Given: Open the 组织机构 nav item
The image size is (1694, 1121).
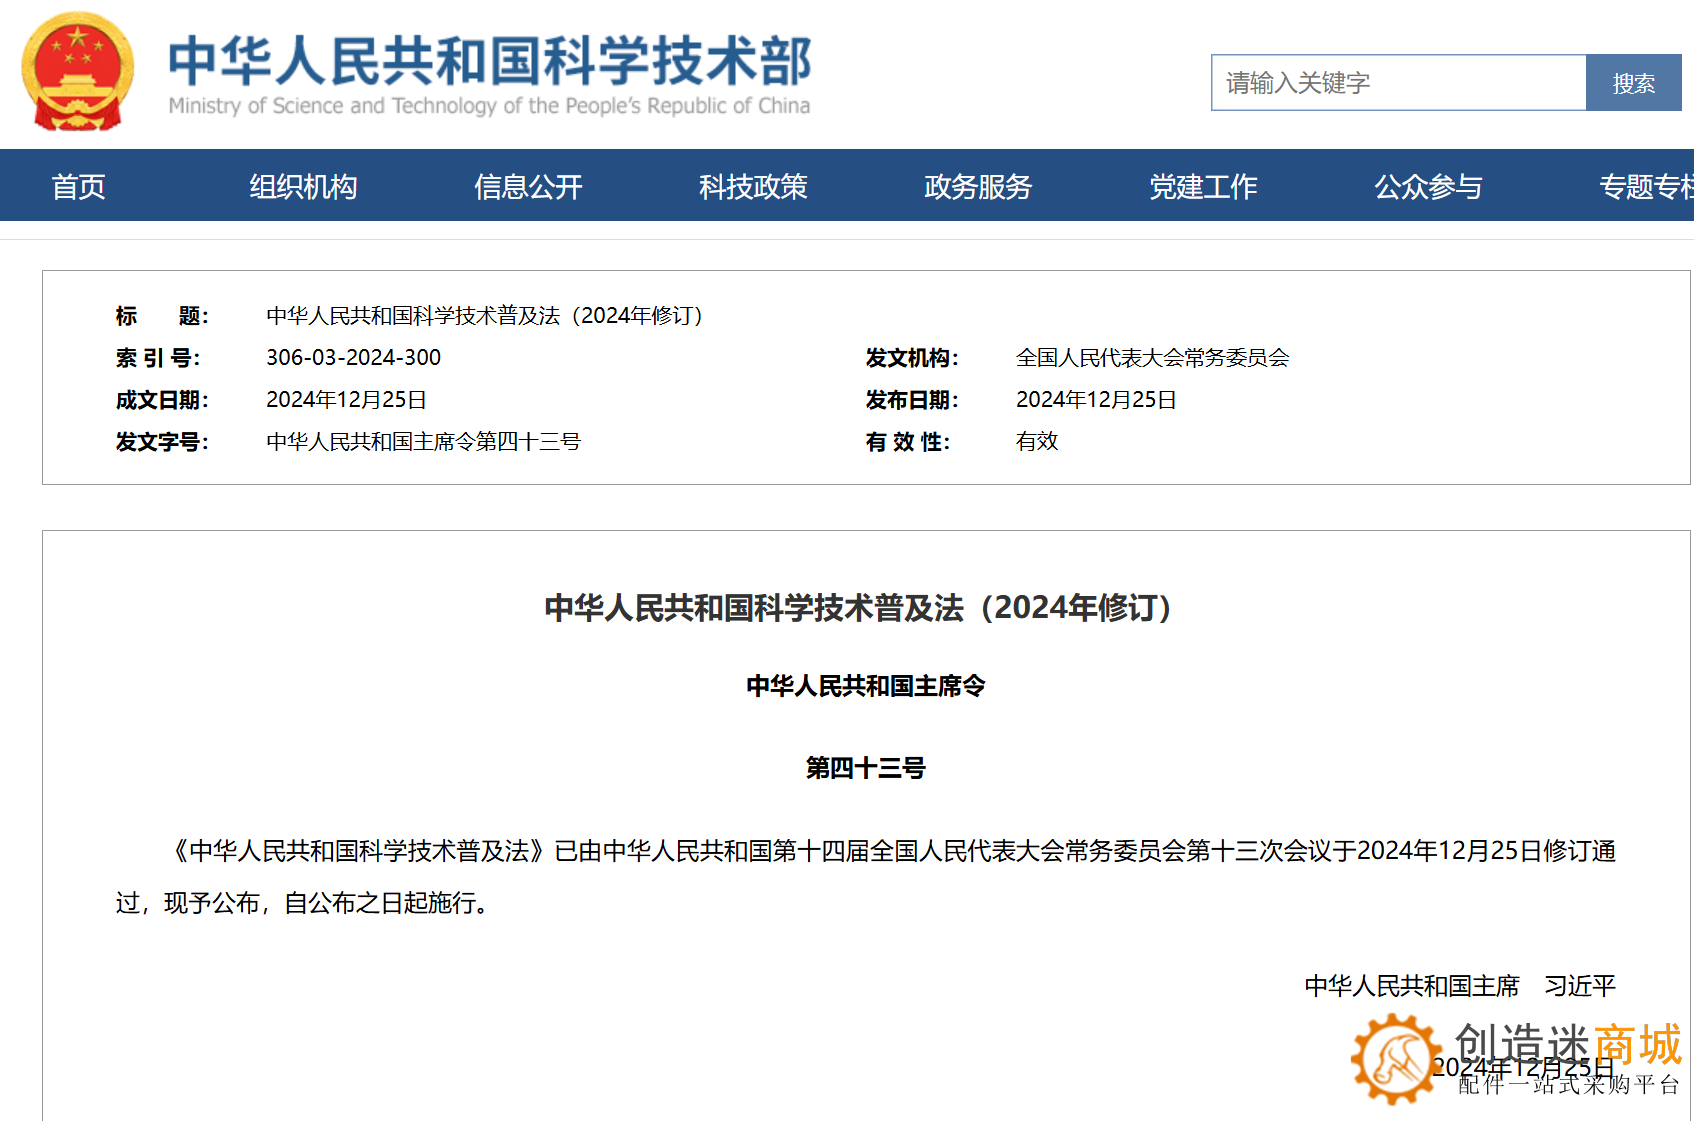Looking at the screenshot, I should (303, 186).
